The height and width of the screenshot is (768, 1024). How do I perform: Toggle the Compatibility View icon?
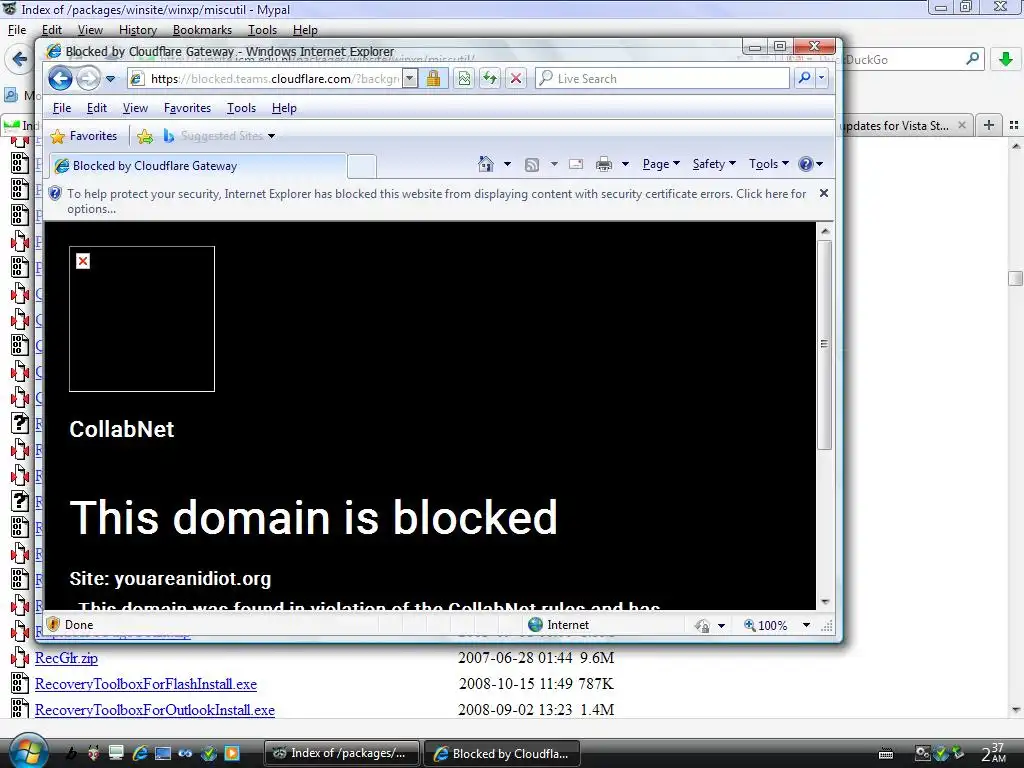[x=464, y=79]
